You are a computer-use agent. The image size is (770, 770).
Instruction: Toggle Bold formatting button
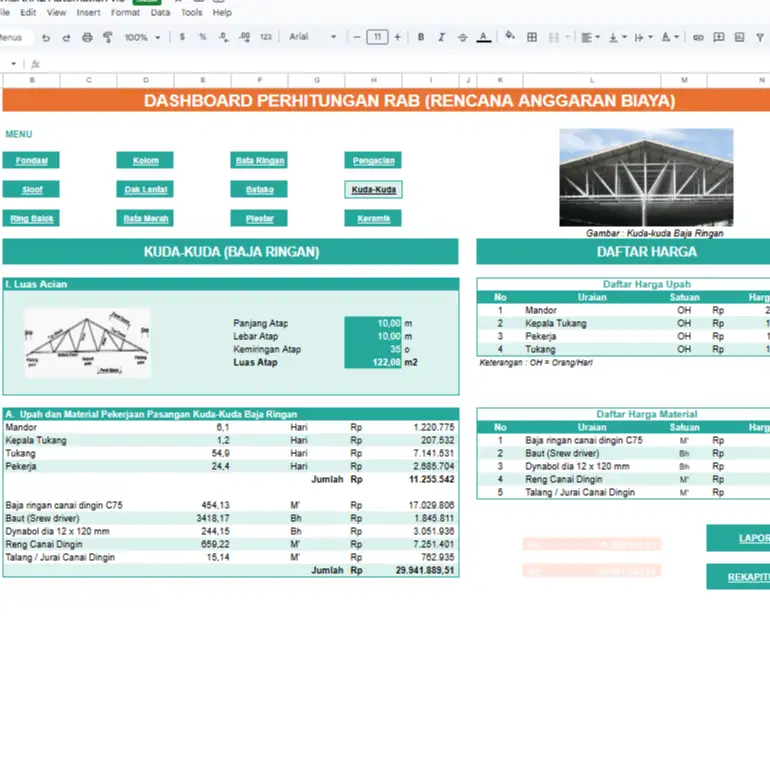[421, 37]
